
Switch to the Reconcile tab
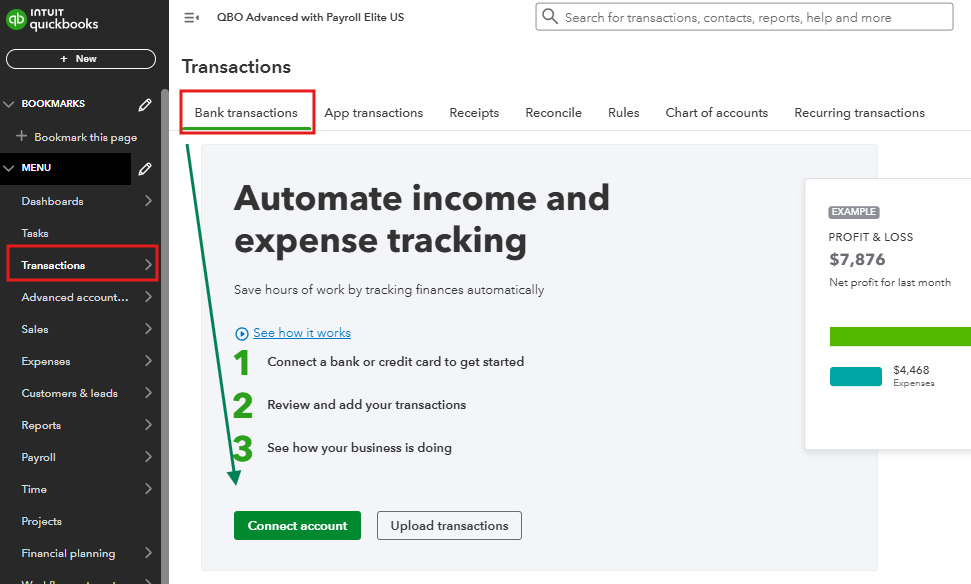pyautogui.click(x=554, y=113)
